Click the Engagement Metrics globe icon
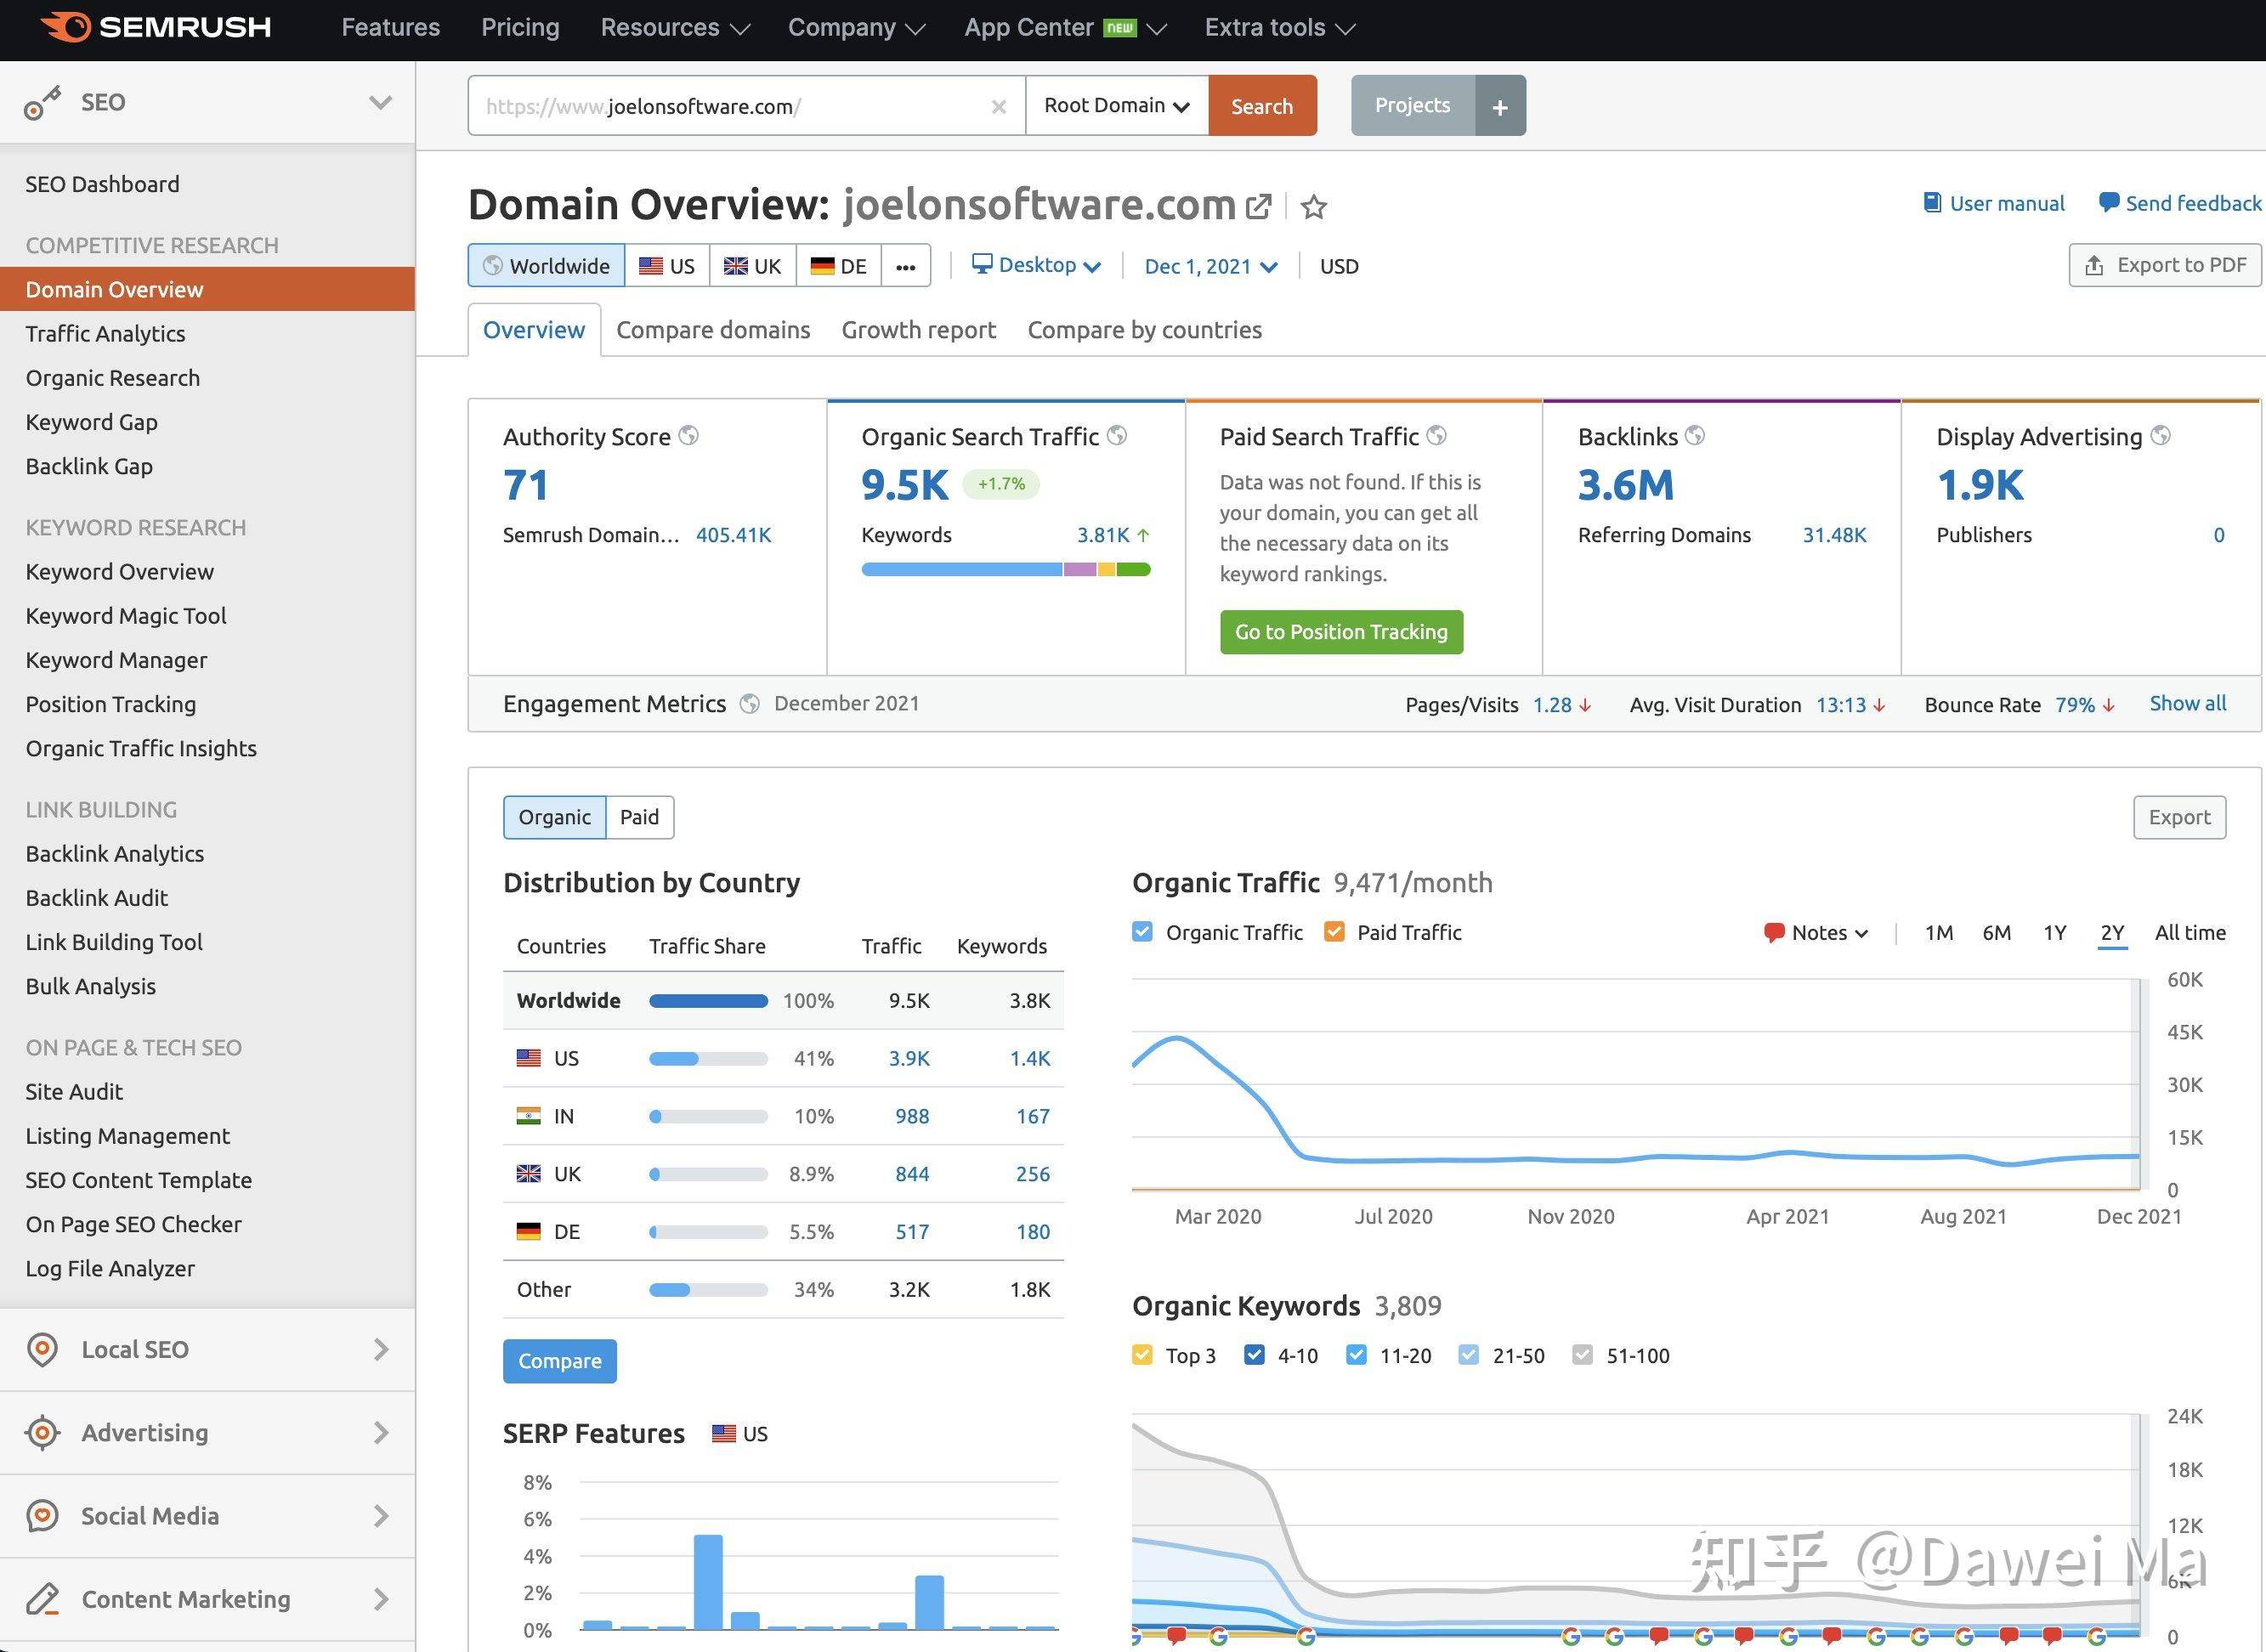Viewport: 2266px width, 1652px height. pyautogui.click(x=749, y=704)
